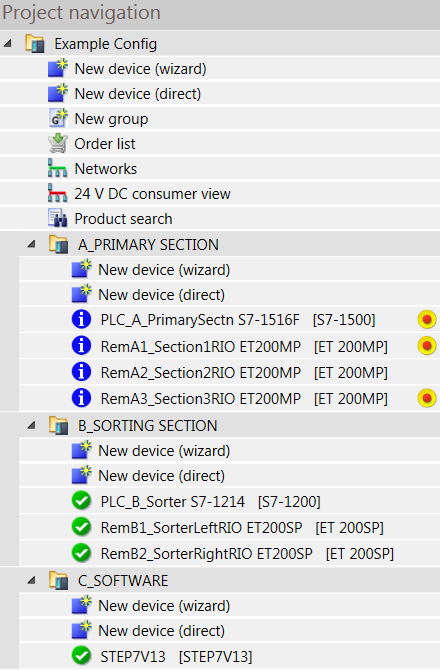This screenshot has width=440, height=670.
Task: Select PLC_B_Sorter S7-1214 device
Action: click(x=210, y=502)
